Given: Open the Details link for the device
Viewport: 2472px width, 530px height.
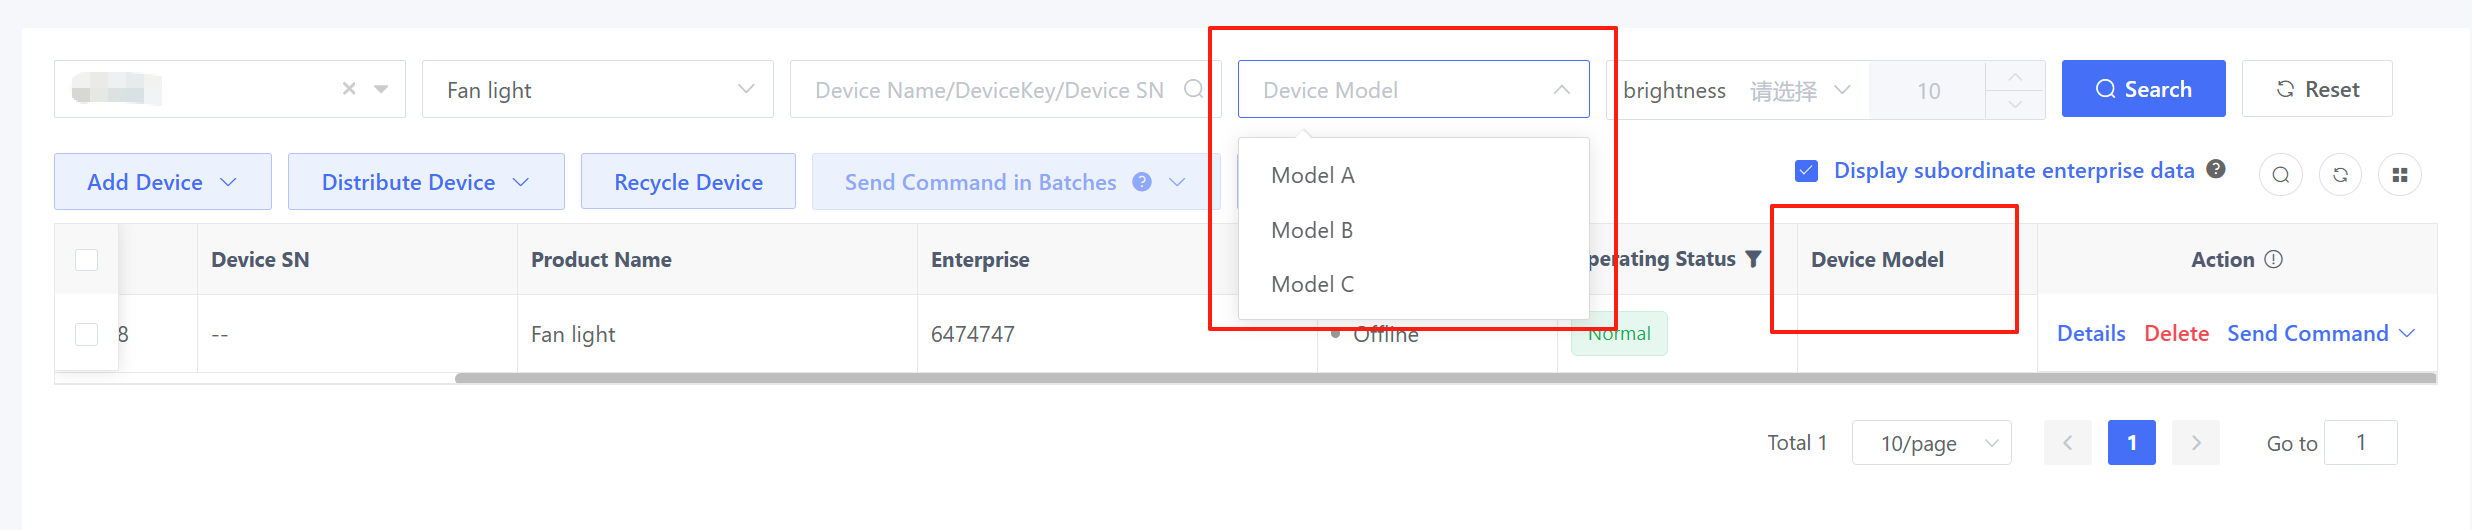Looking at the screenshot, I should pos(2090,334).
